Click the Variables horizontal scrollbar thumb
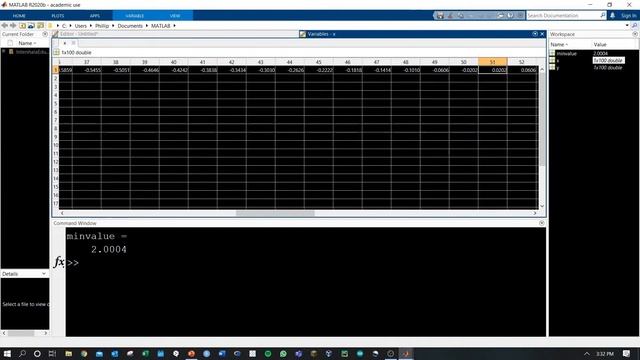 tap(275, 213)
